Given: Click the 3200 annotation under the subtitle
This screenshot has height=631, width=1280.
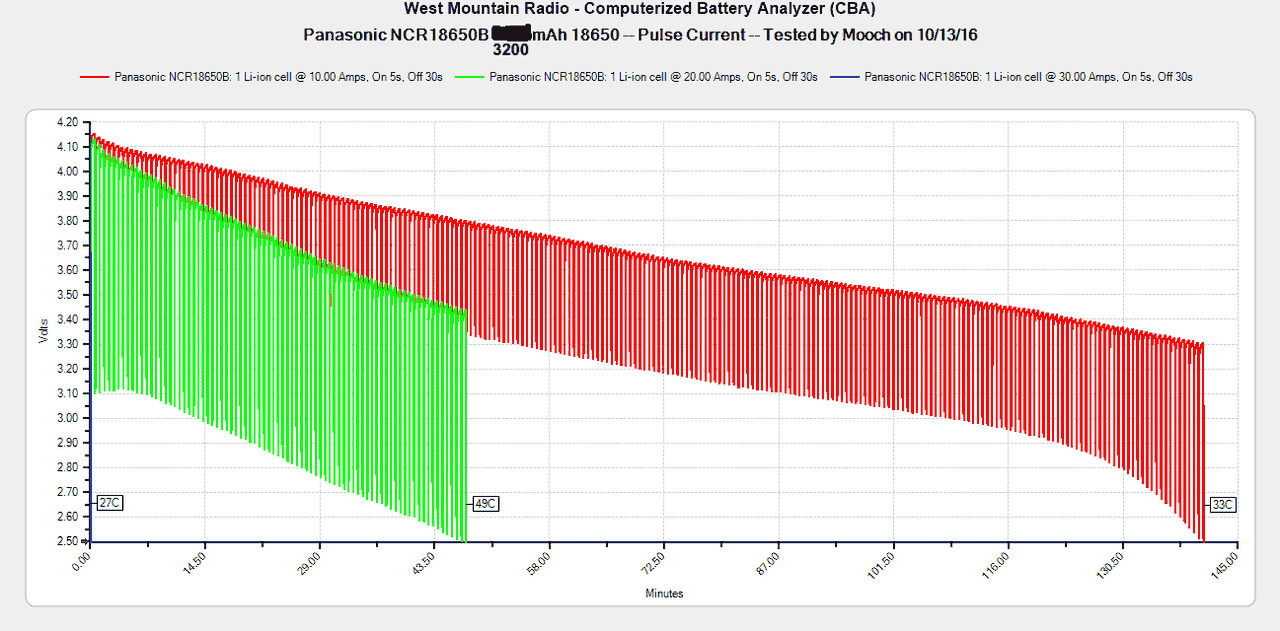Looking at the screenshot, I should (x=511, y=49).
